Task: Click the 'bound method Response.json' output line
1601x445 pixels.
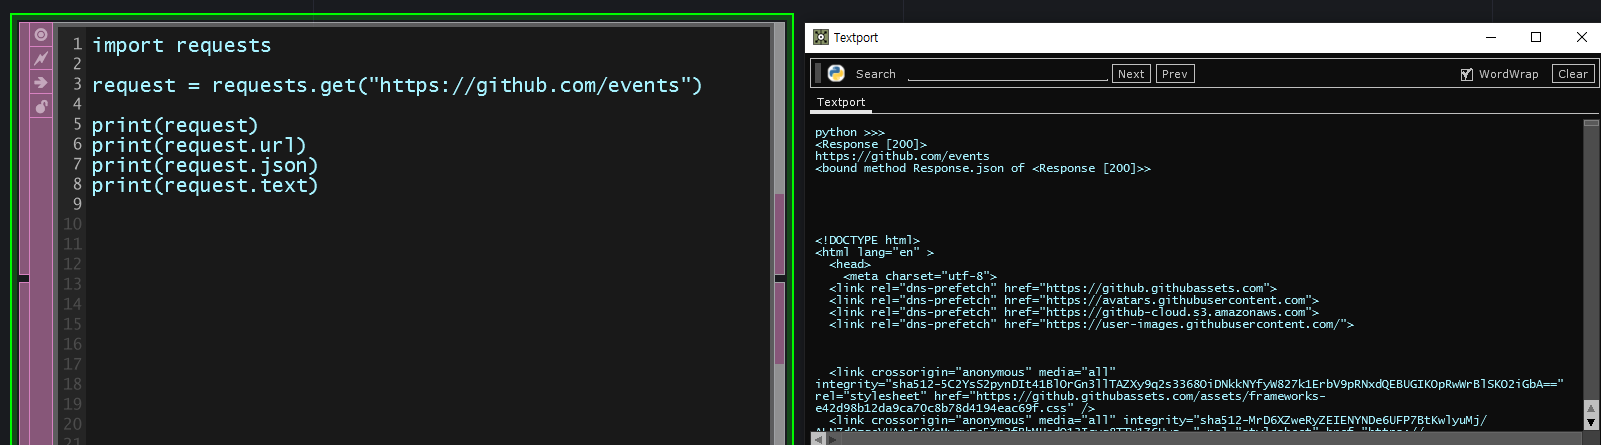Action: 983,168
